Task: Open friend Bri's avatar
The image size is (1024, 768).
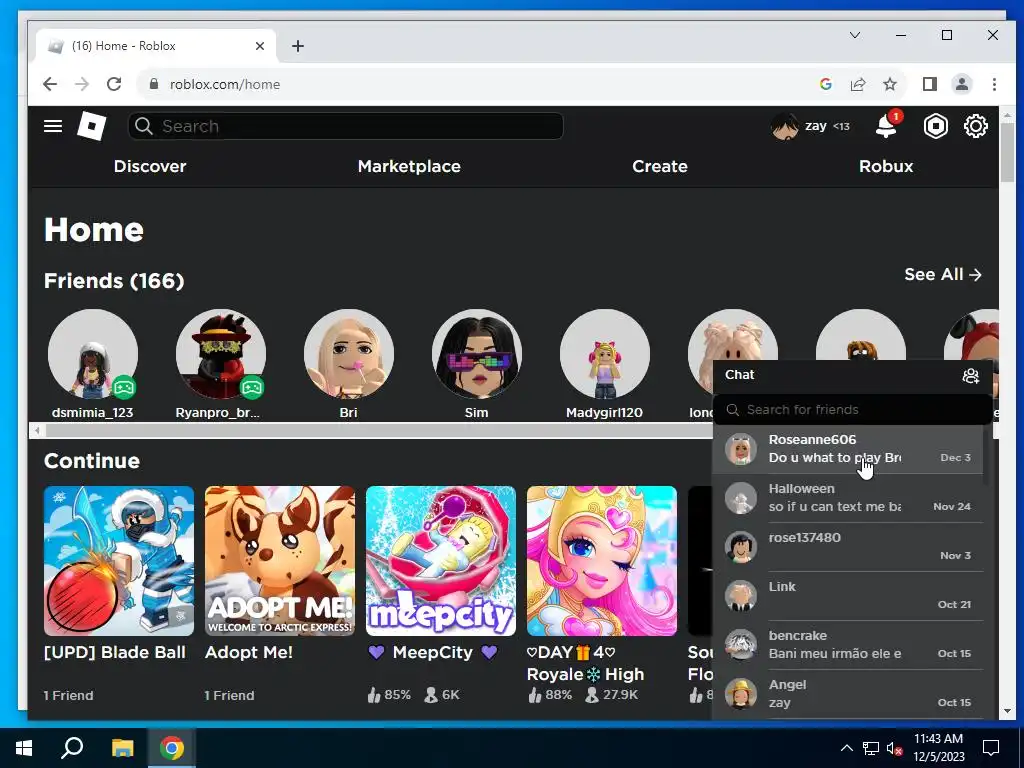Action: [349, 354]
